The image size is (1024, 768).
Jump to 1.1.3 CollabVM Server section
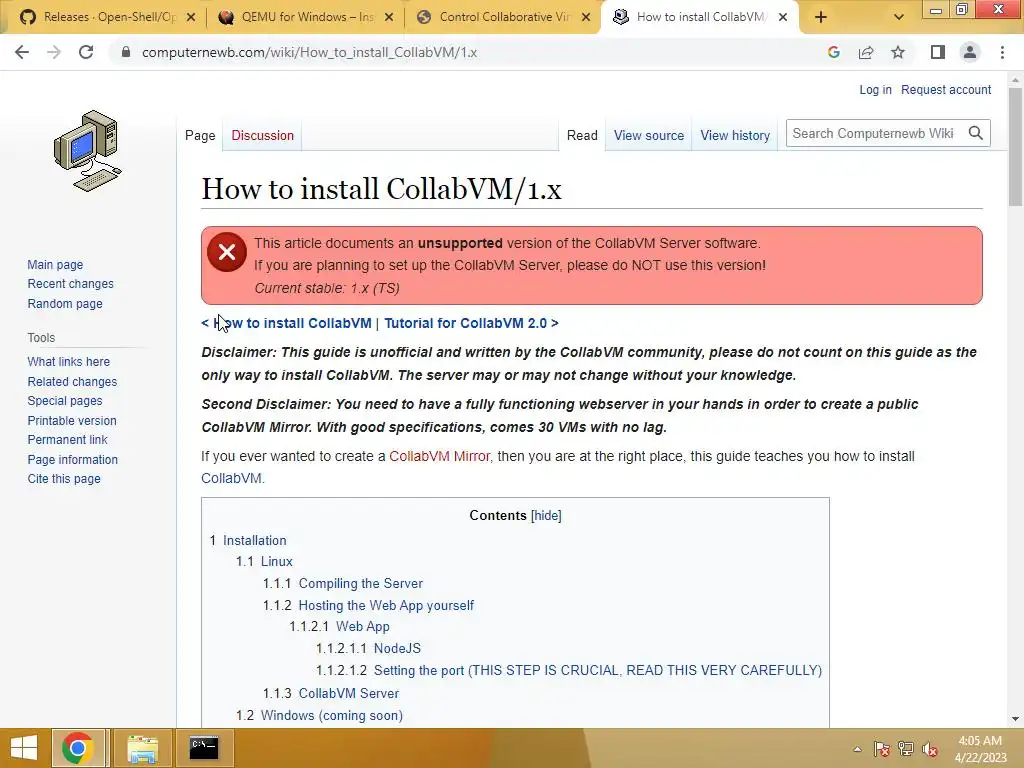(349, 693)
